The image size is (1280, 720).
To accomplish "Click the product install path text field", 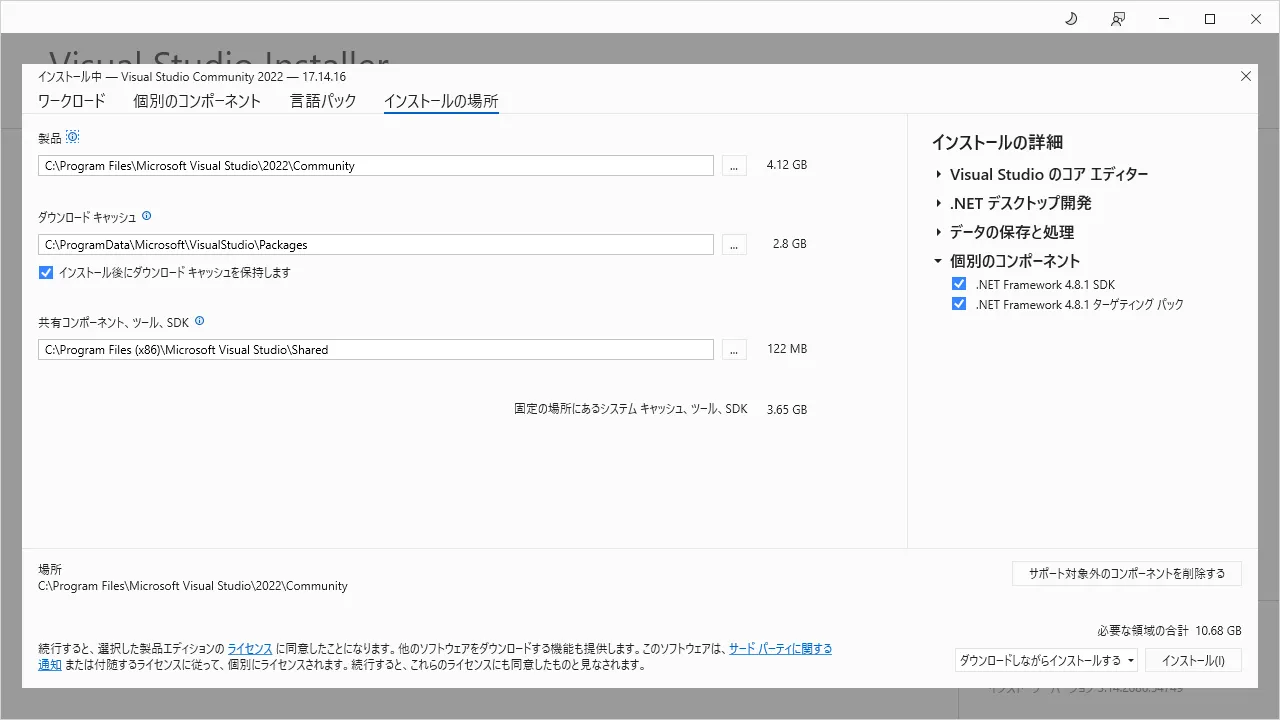I will point(375,166).
